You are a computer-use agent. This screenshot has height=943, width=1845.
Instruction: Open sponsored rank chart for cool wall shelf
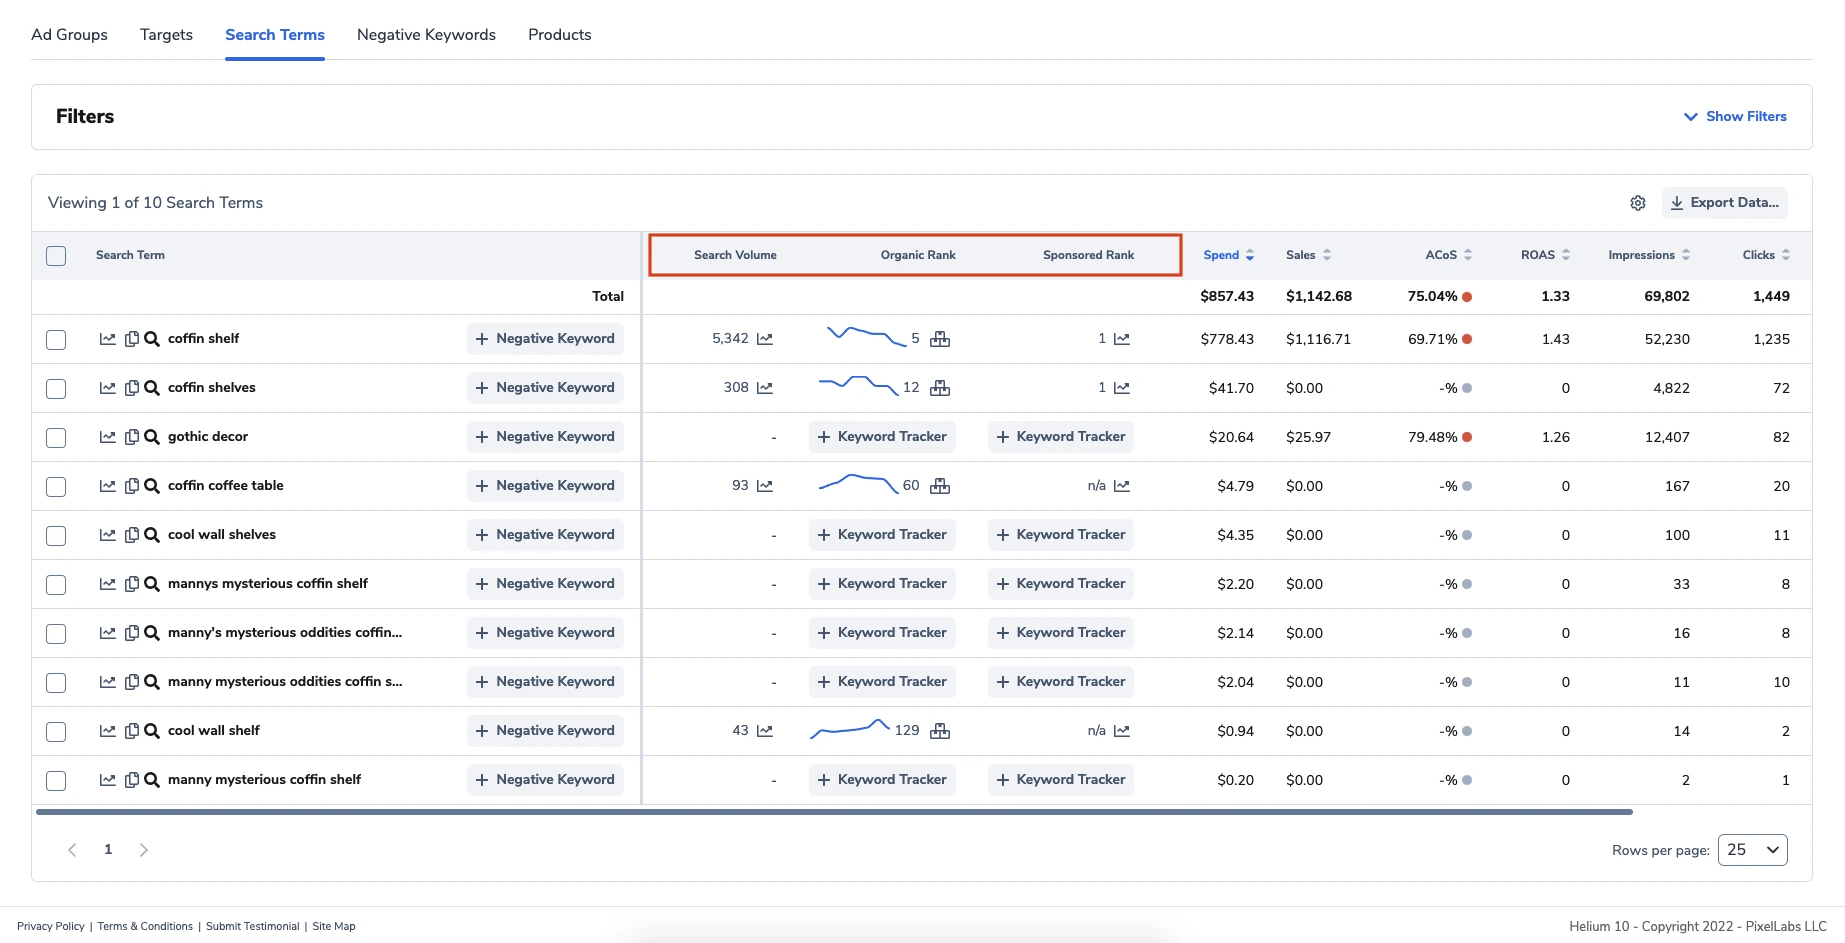pyautogui.click(x=1122, y=731)
